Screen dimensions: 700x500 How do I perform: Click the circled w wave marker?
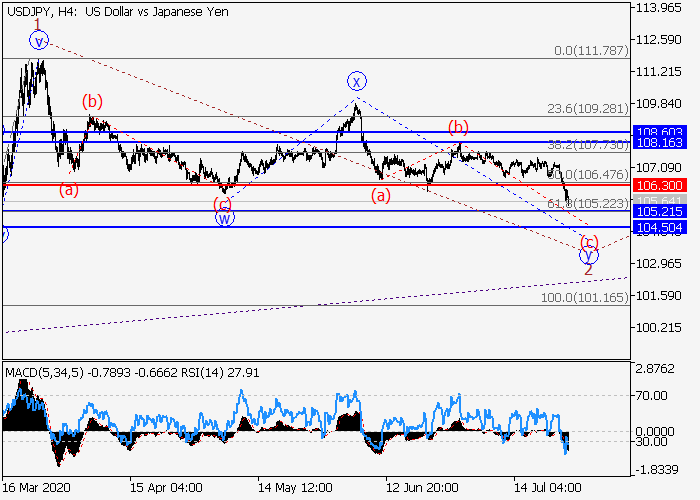(x=225, y=217)
